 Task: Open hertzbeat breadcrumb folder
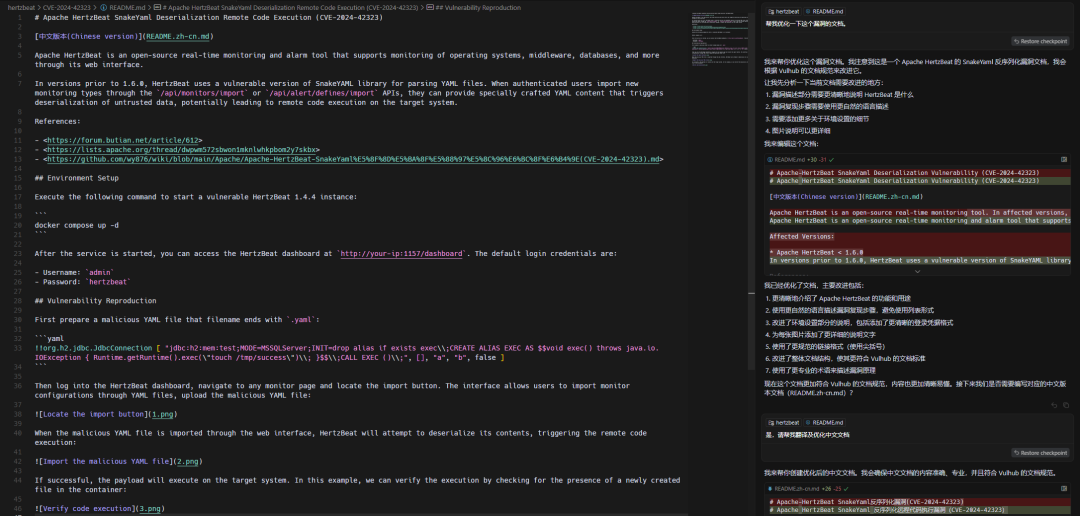(21, 8)
